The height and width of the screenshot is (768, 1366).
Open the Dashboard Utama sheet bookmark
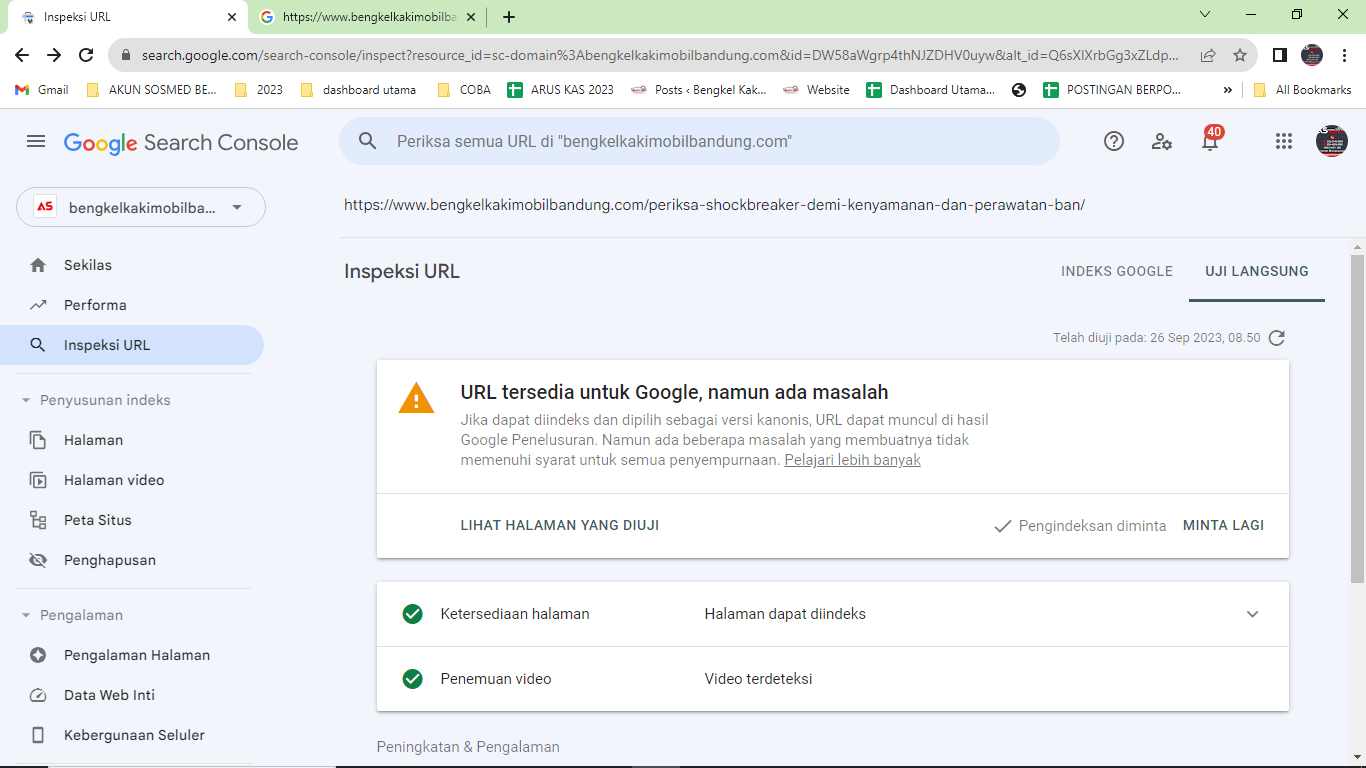(x=931, y=90)
